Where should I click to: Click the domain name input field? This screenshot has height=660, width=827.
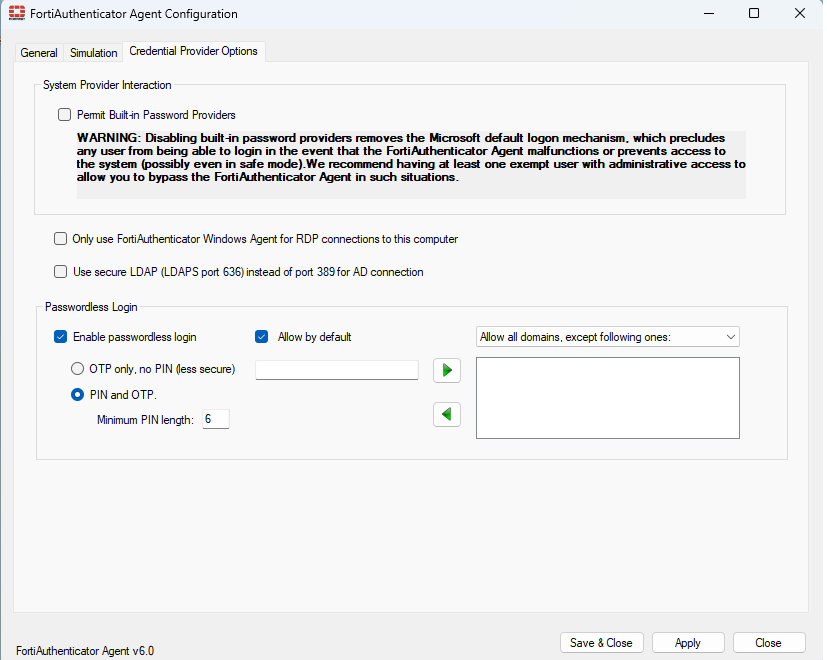coord(336,370)
